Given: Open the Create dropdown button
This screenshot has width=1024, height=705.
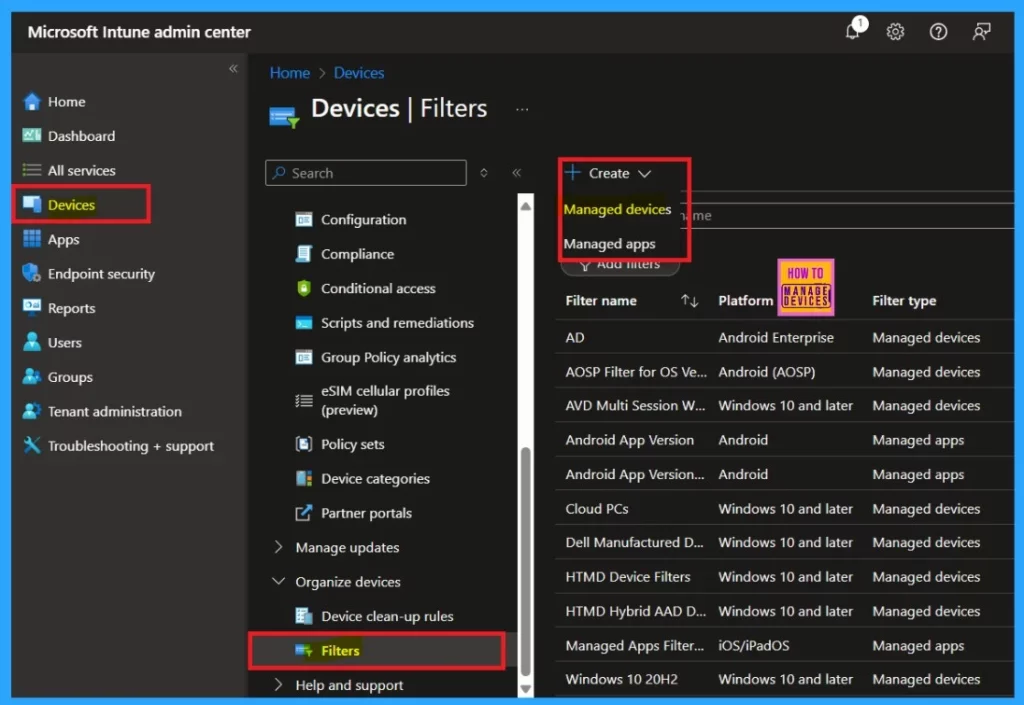Looking at the screenshot, I should (x=608, y=173).
